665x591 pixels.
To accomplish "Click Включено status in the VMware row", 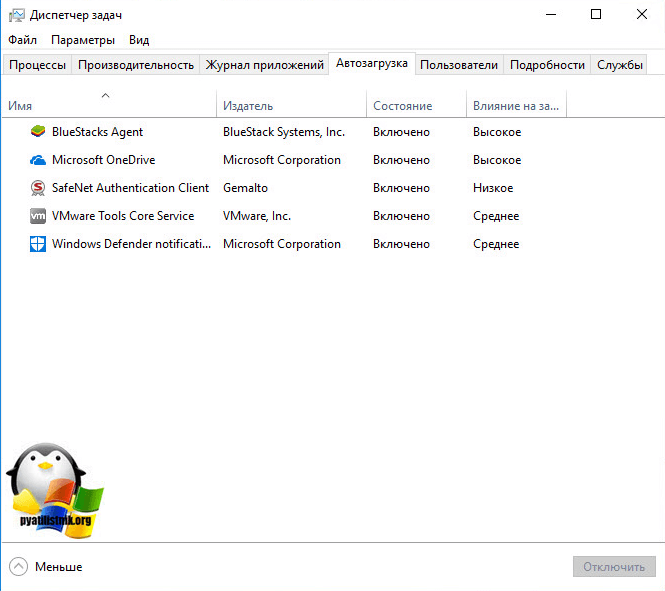I will pyautogui.click(x=401, y=216).
